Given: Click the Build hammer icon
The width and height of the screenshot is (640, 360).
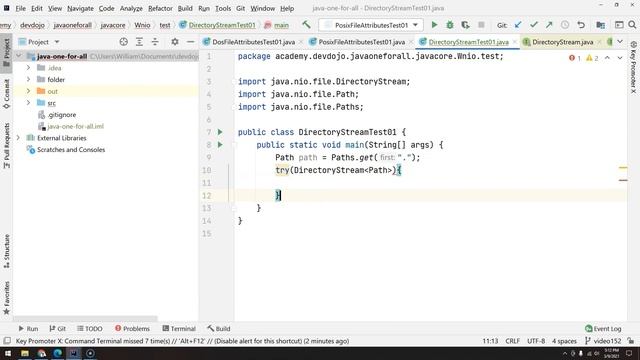Looking at the screenshot, I should coord(306,25).
